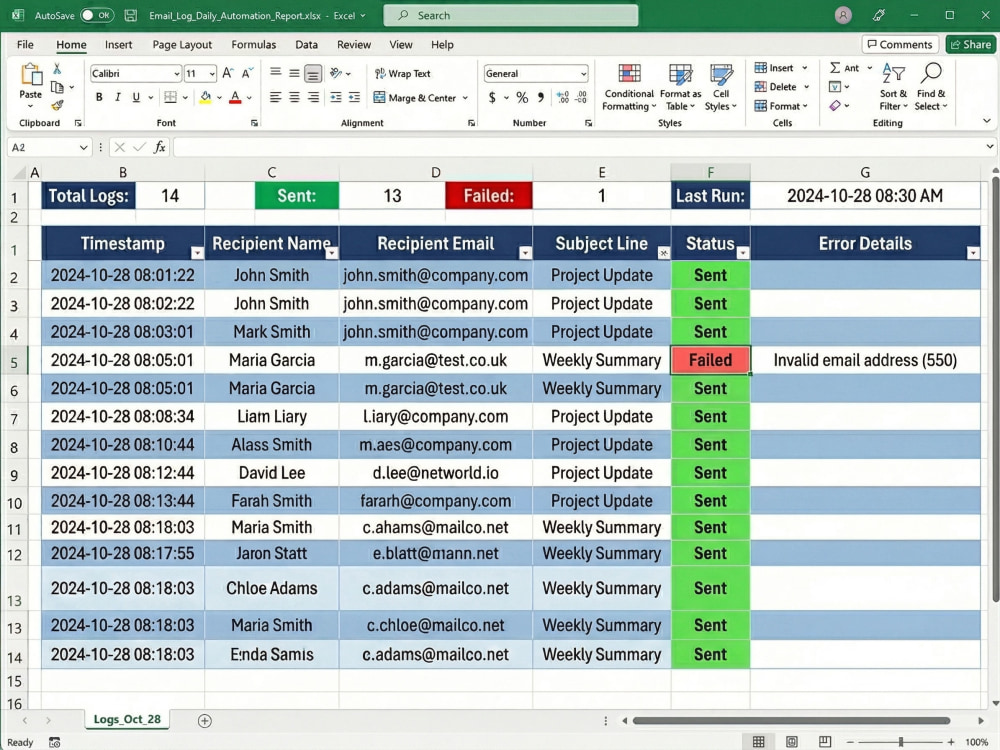Screen dimensions: 1000x750
Task: Open the font size 11 dropdown
Action: point(212,74)
